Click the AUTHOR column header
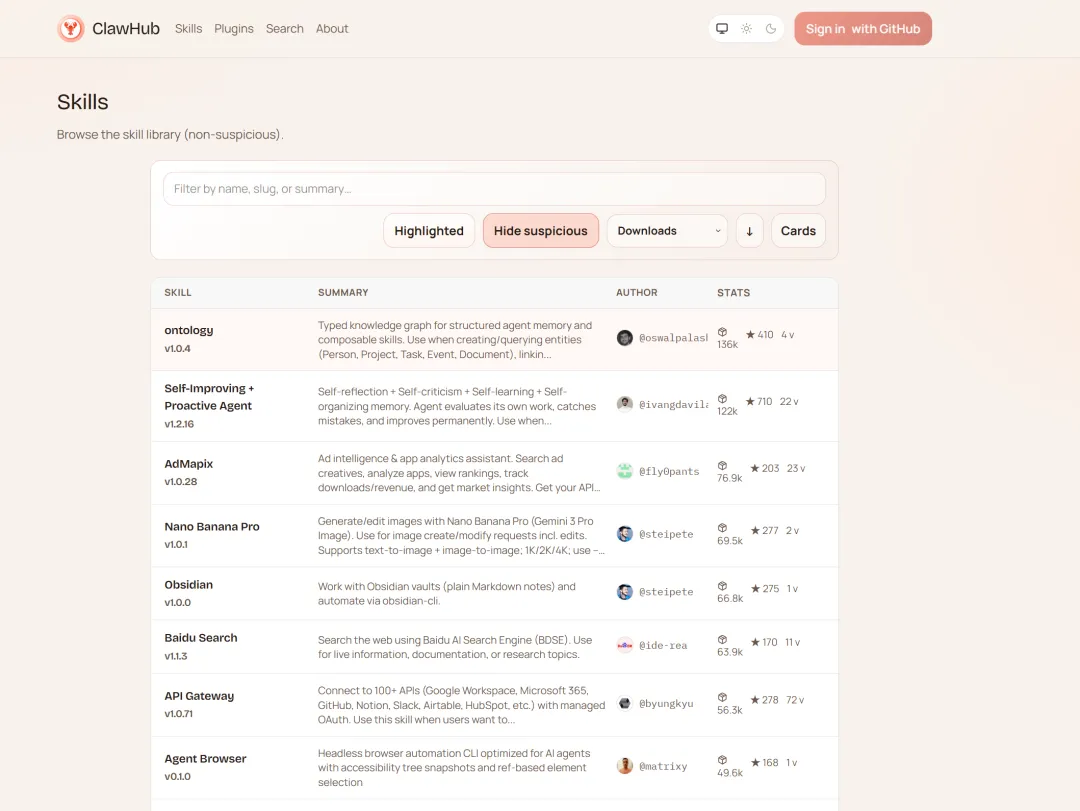 (636, 293)
